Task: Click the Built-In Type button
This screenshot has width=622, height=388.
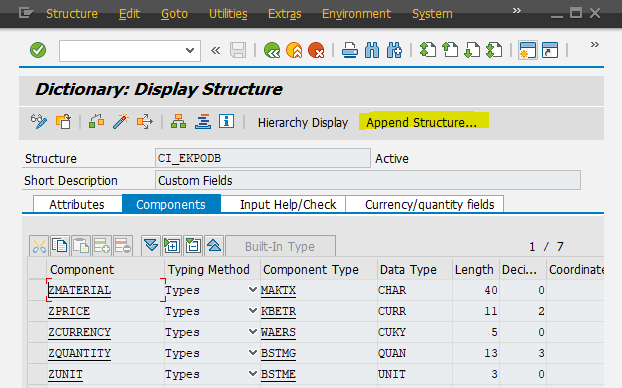Action: pos(280,246)
